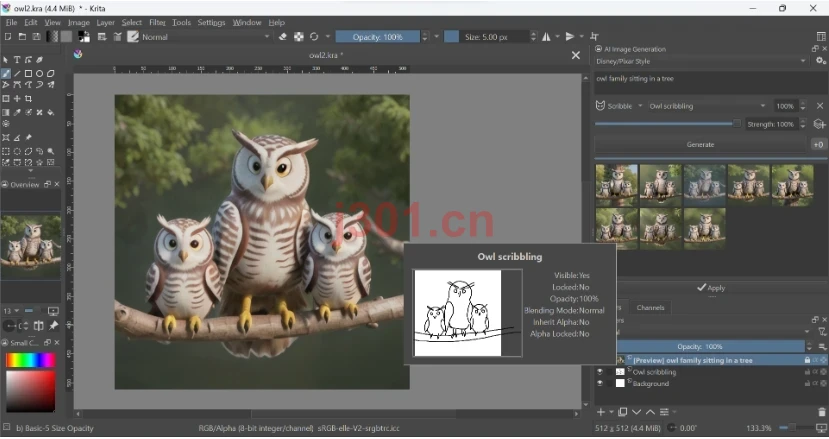Open the layer filter funnel dropdown
Screen dimensions: 829x439
tap(822, 332)
